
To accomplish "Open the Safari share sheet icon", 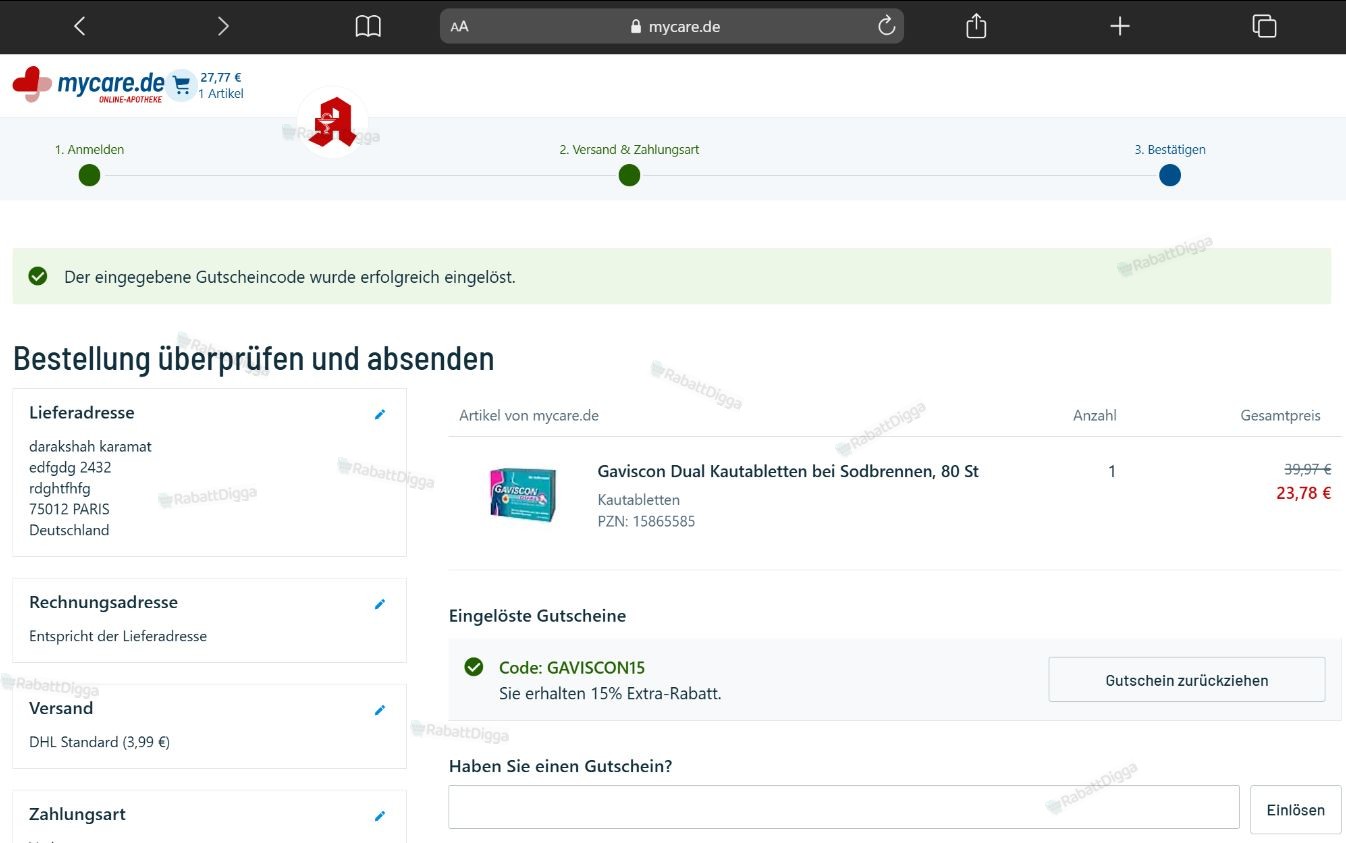I will click(x=976, y=26).
